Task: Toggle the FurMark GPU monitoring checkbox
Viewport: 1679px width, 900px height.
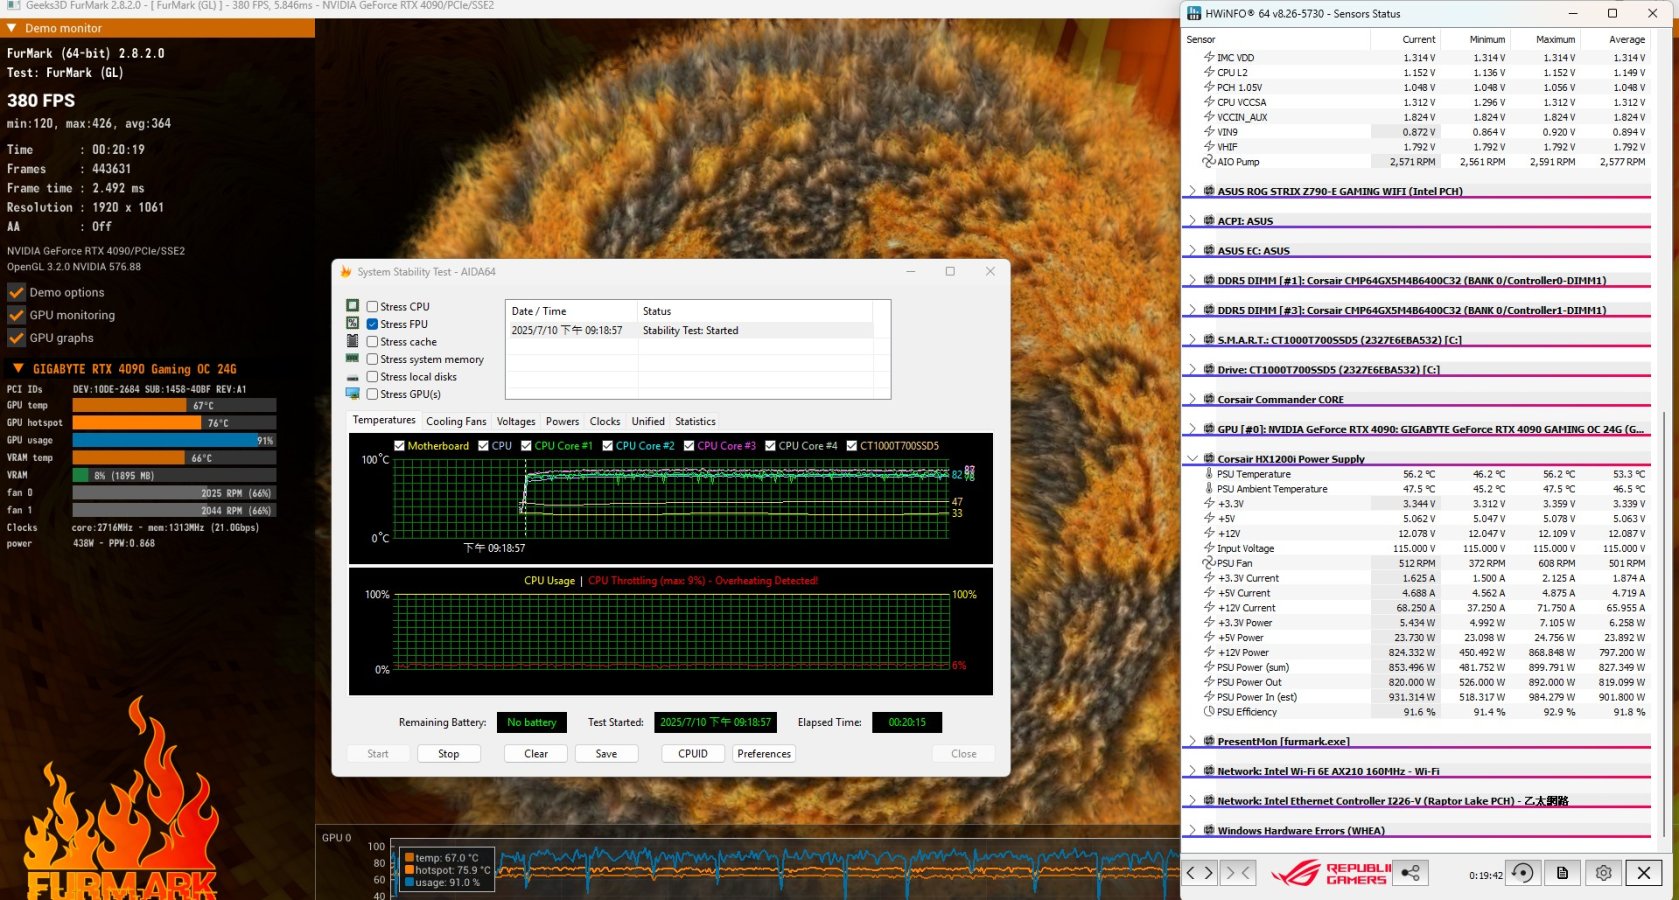Action: [16, 315]
